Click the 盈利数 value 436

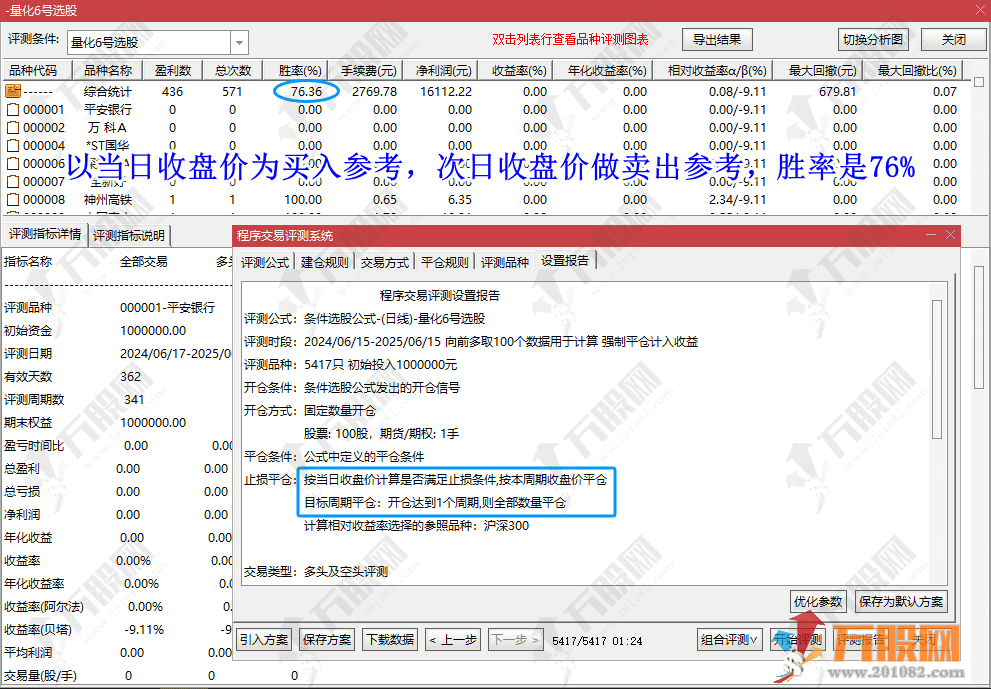[x=173, y=92]
